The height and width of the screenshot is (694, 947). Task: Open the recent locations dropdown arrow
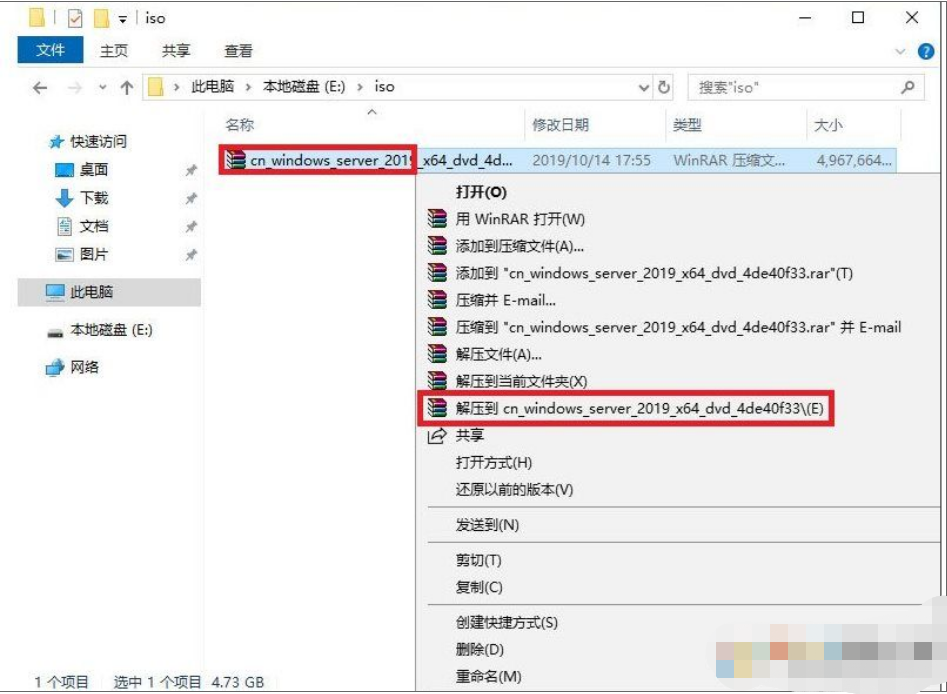click(x=102, y=87)
